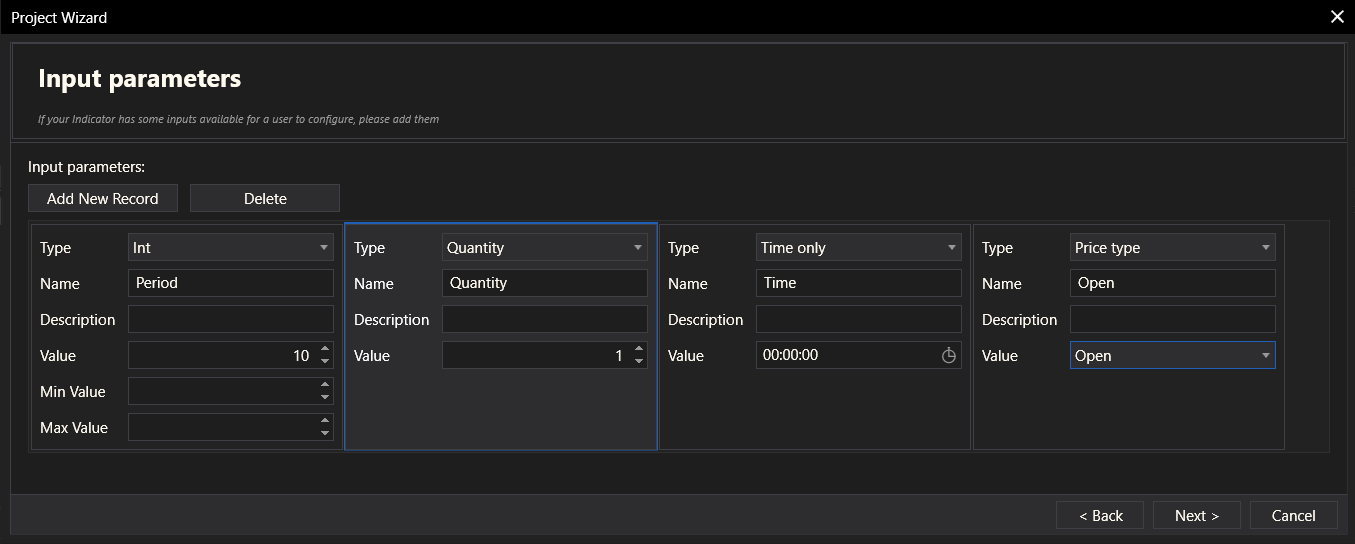The height and width of the screenshot is (544, 1355).
Task: Click the Description field of Quantity record
Action: 544,319
